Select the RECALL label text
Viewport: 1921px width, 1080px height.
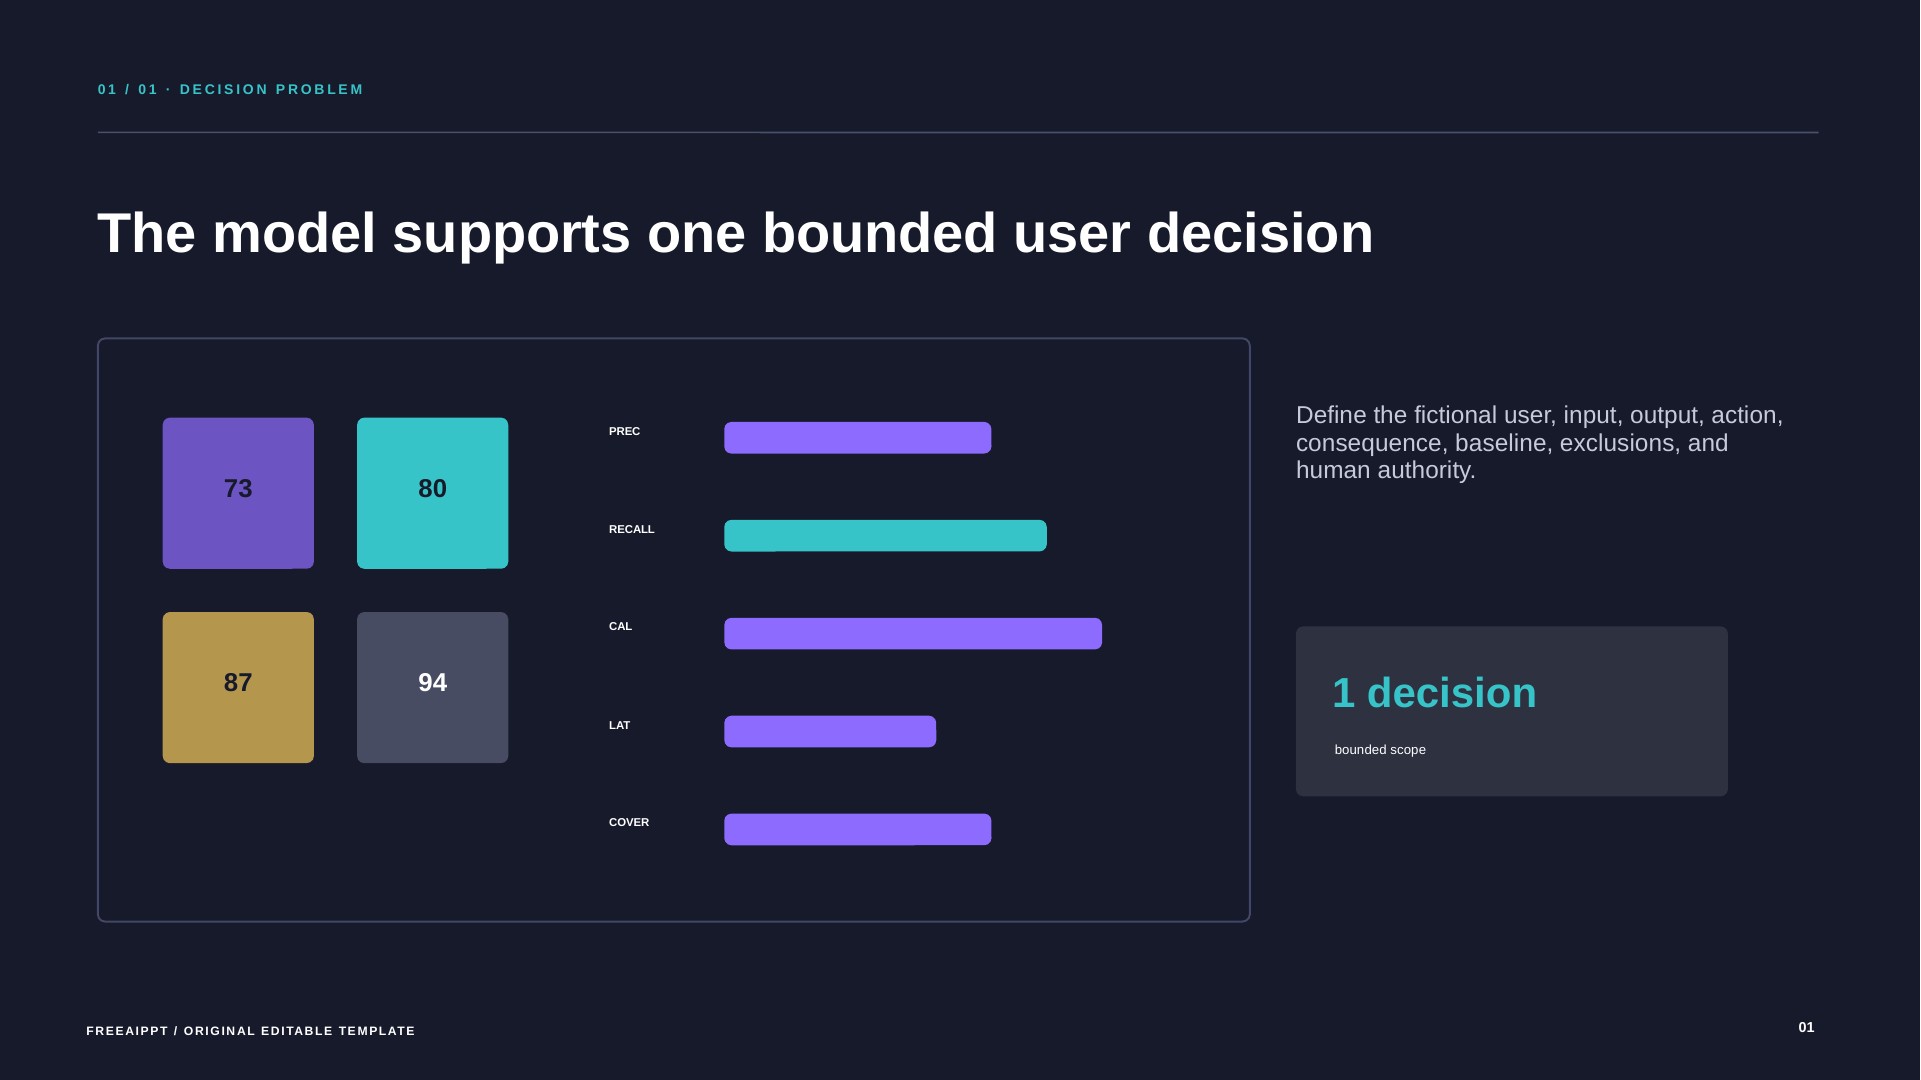pyautogui.click(x=631, y=530)
